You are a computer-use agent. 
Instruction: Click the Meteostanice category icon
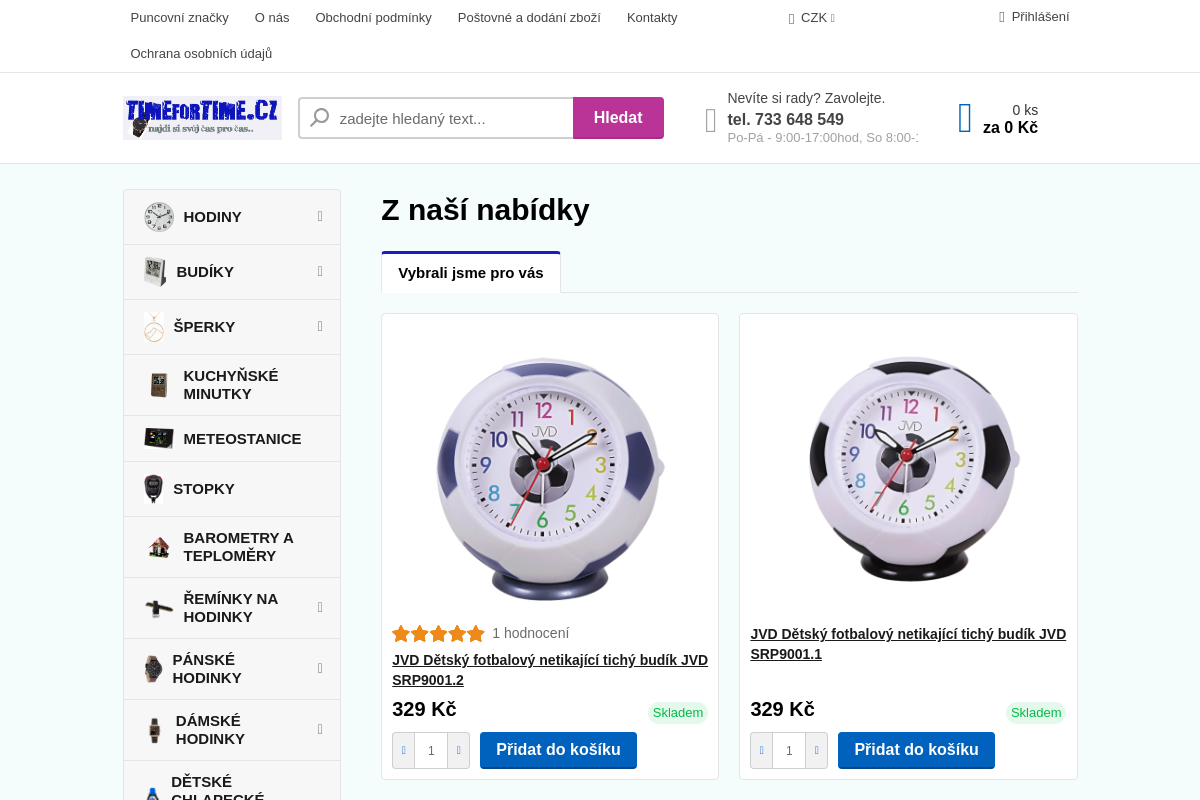pos(158,439)
